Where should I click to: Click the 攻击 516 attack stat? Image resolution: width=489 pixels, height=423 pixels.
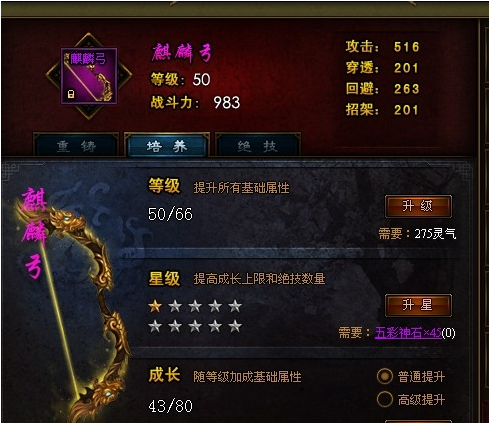382,47
